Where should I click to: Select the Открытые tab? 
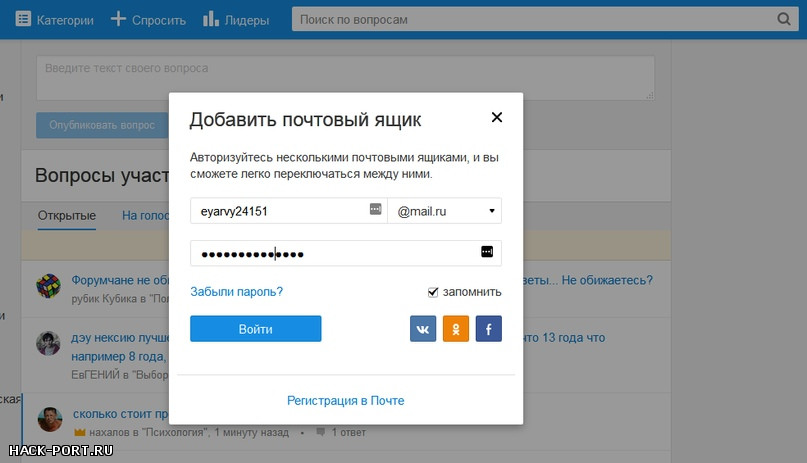(67, 215)
